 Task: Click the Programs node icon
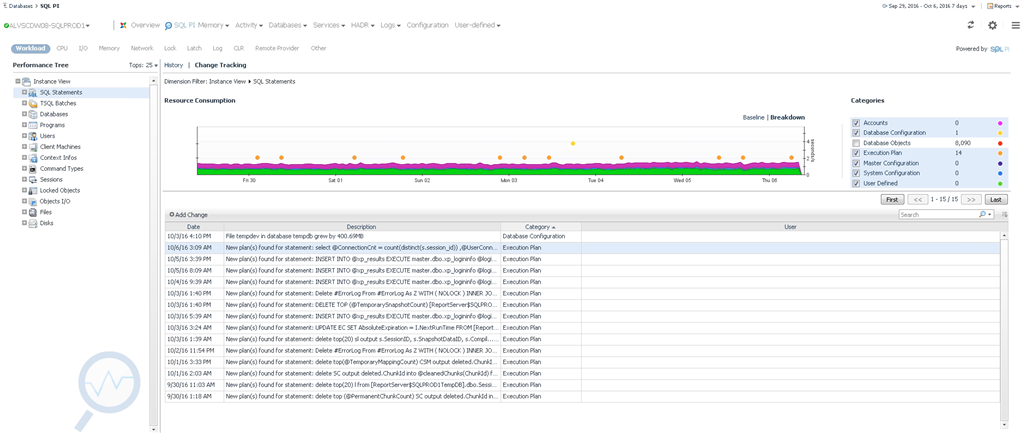pyautogui.click(x=33, y=125)
